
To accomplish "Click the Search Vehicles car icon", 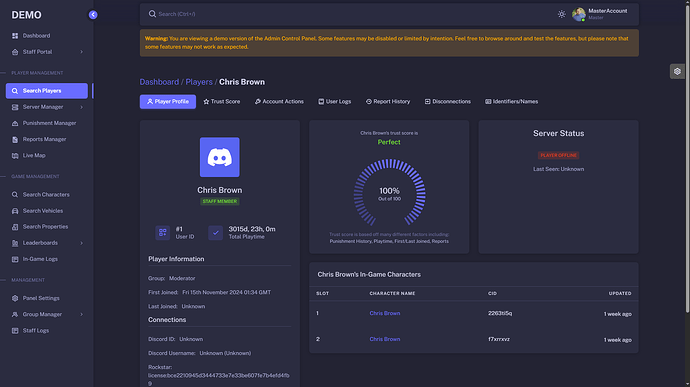I will 15,211.
